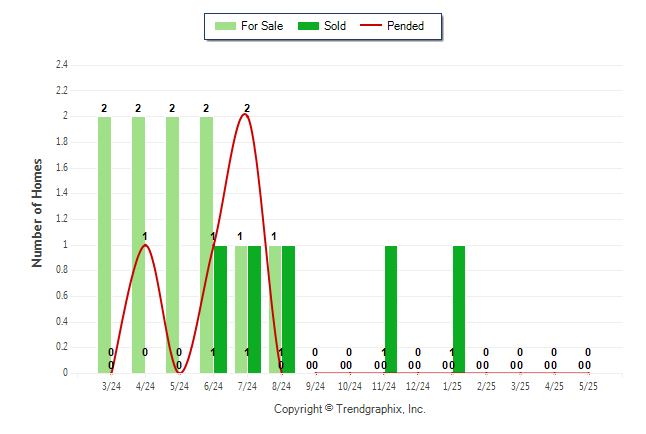Click the Copyright Trendgraphix, Inc. text
Viewport: 646px width, 434px height.
[x=350, y=409]
